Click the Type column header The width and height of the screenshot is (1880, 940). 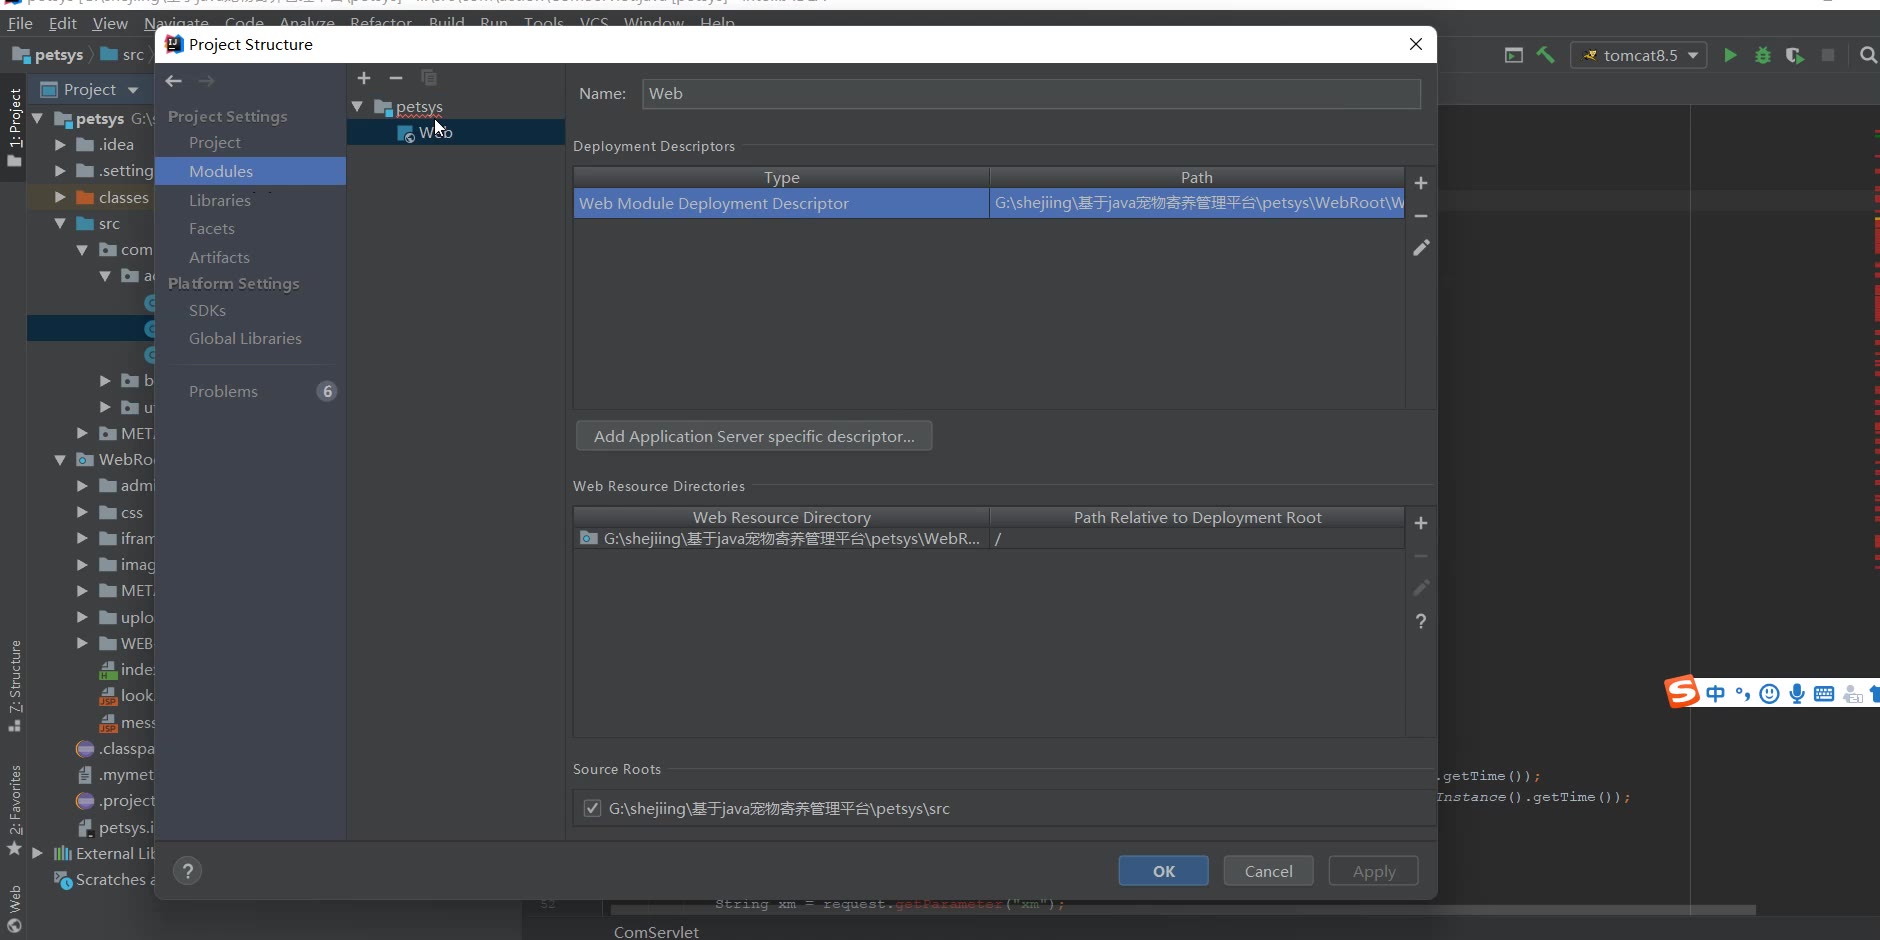pos(782,177)
